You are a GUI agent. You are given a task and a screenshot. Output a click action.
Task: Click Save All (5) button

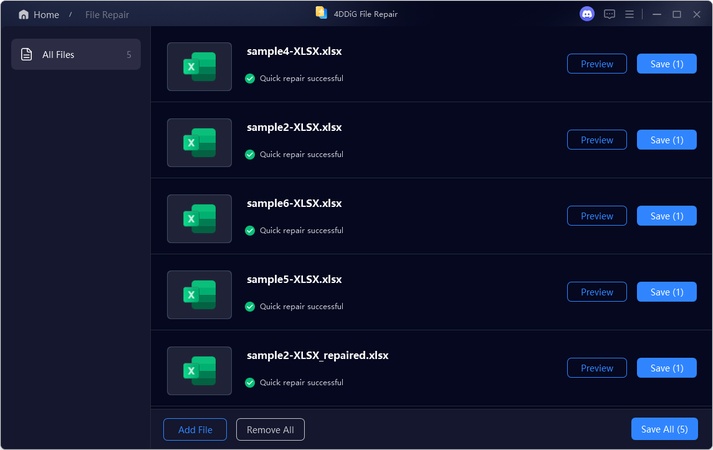[664, 429]
